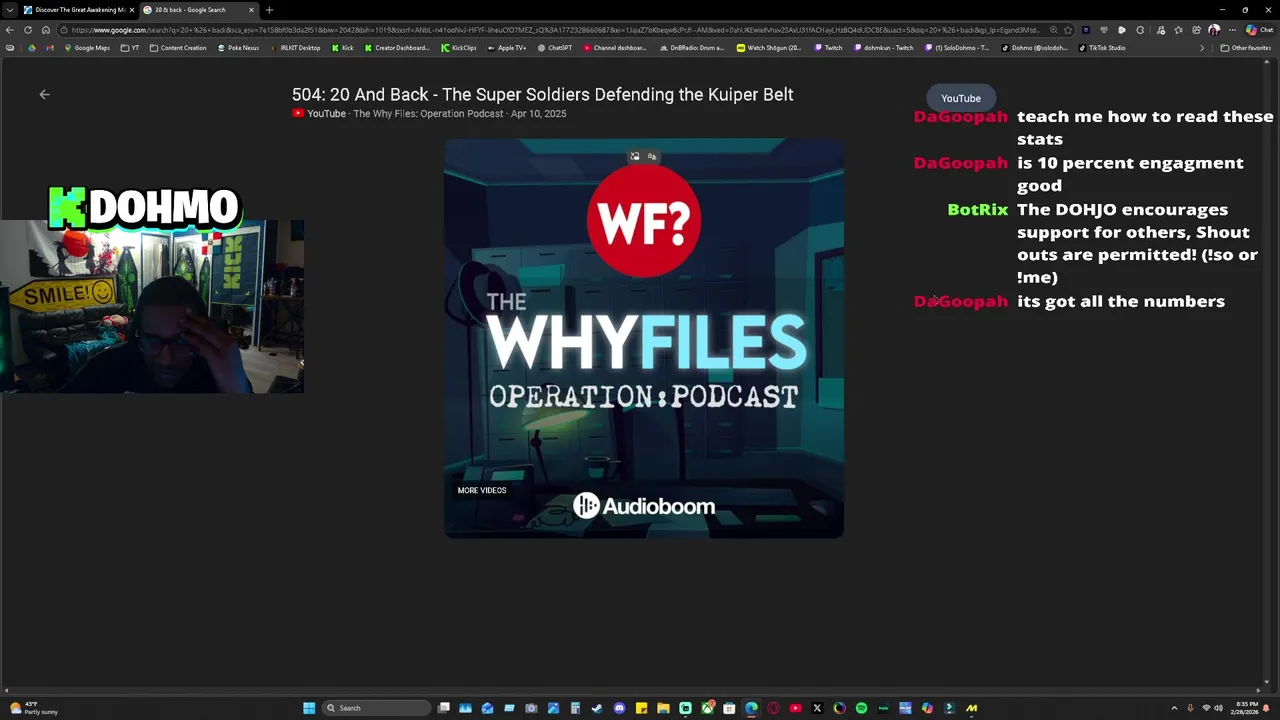Open the Google Maps bookmark
Screen dimensions: 1280x720
click(87, 48)
